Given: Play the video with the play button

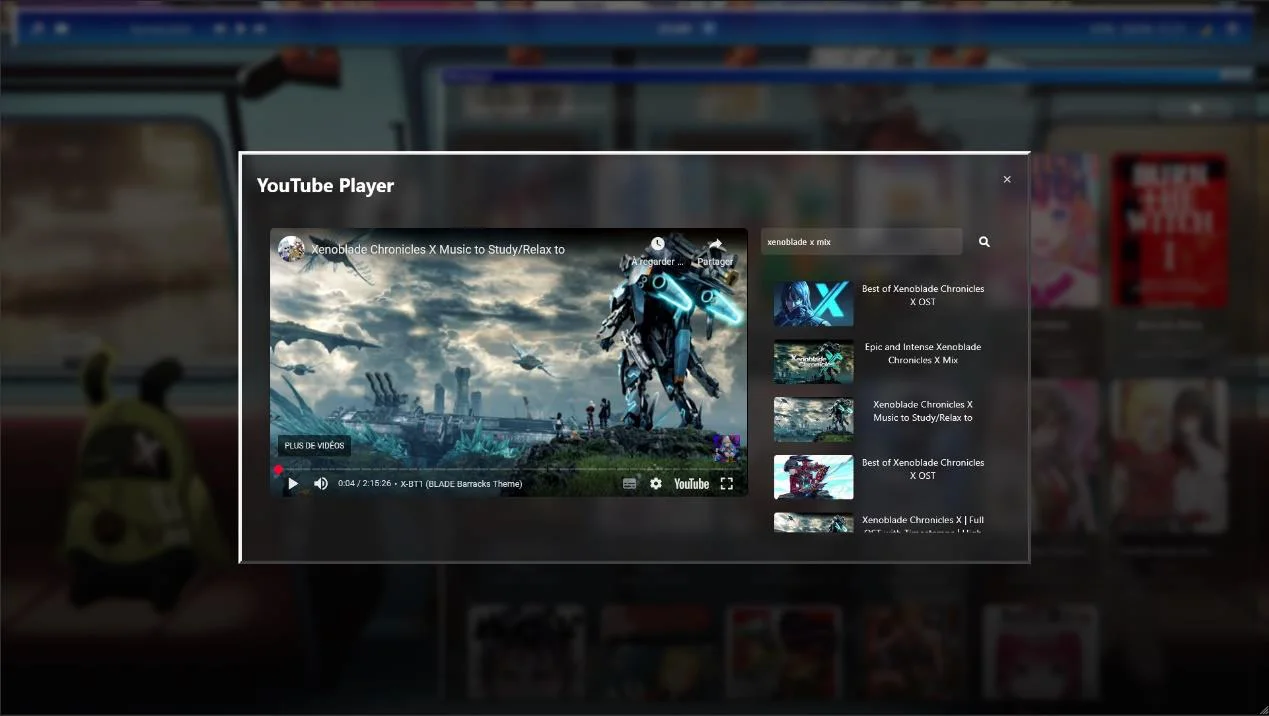Looking at the screenshot, I should (293, 484).
